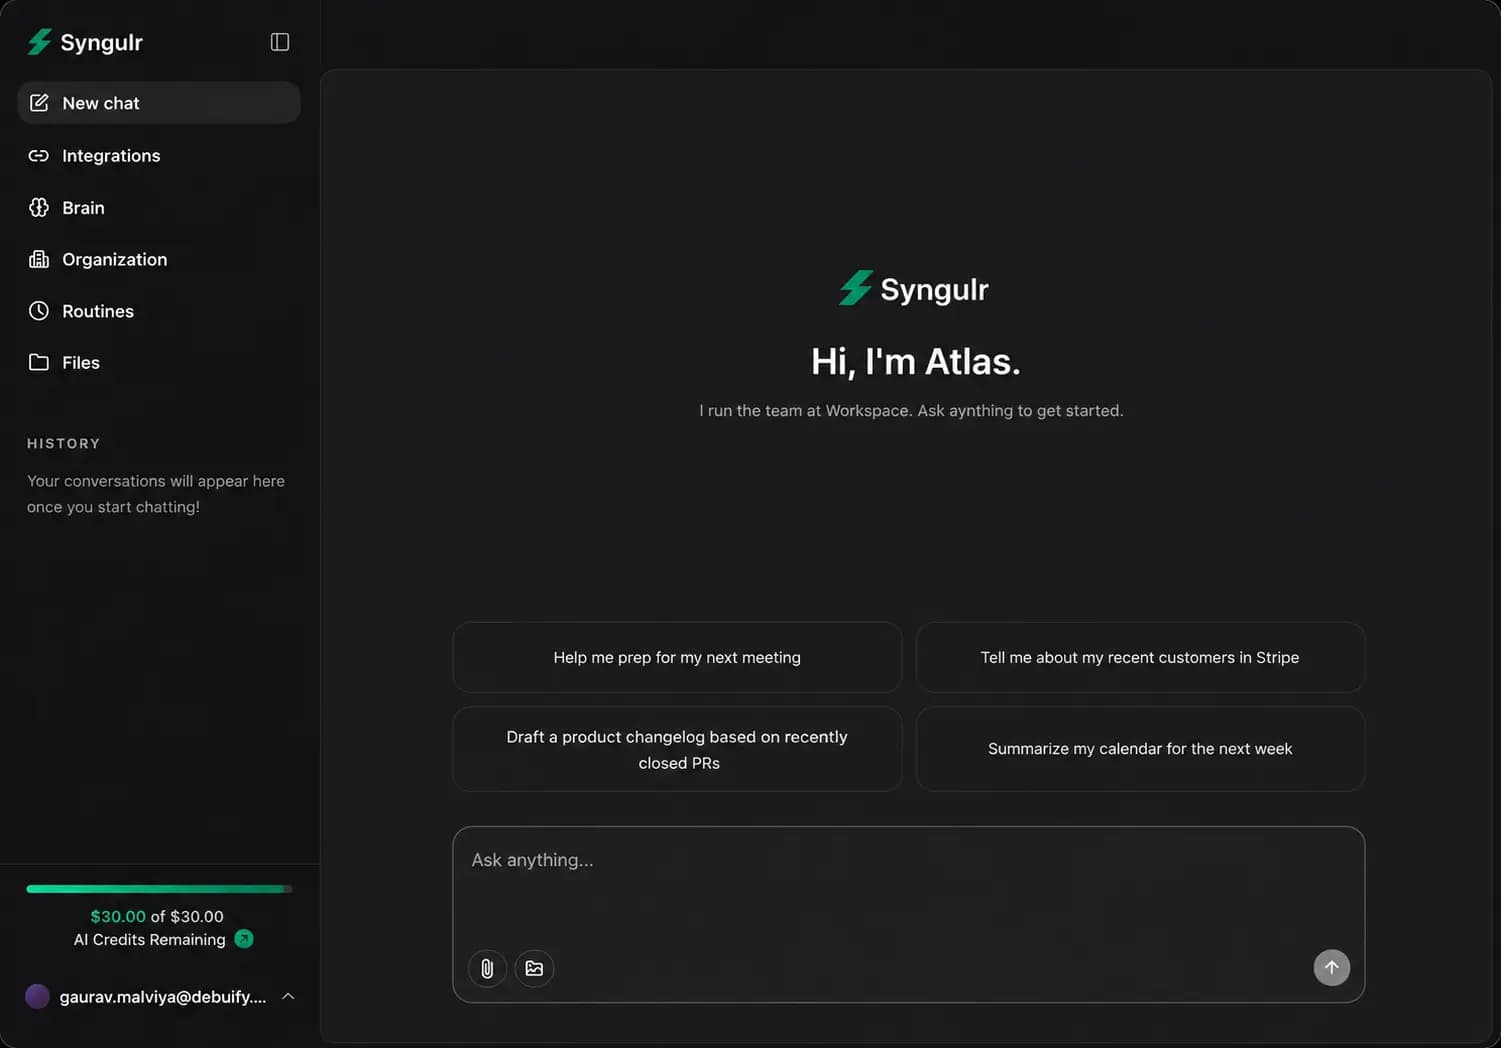Click the Syngulr lightning logo in sidebar
Screen dimensions: 1501x1048
click(40, 42)
